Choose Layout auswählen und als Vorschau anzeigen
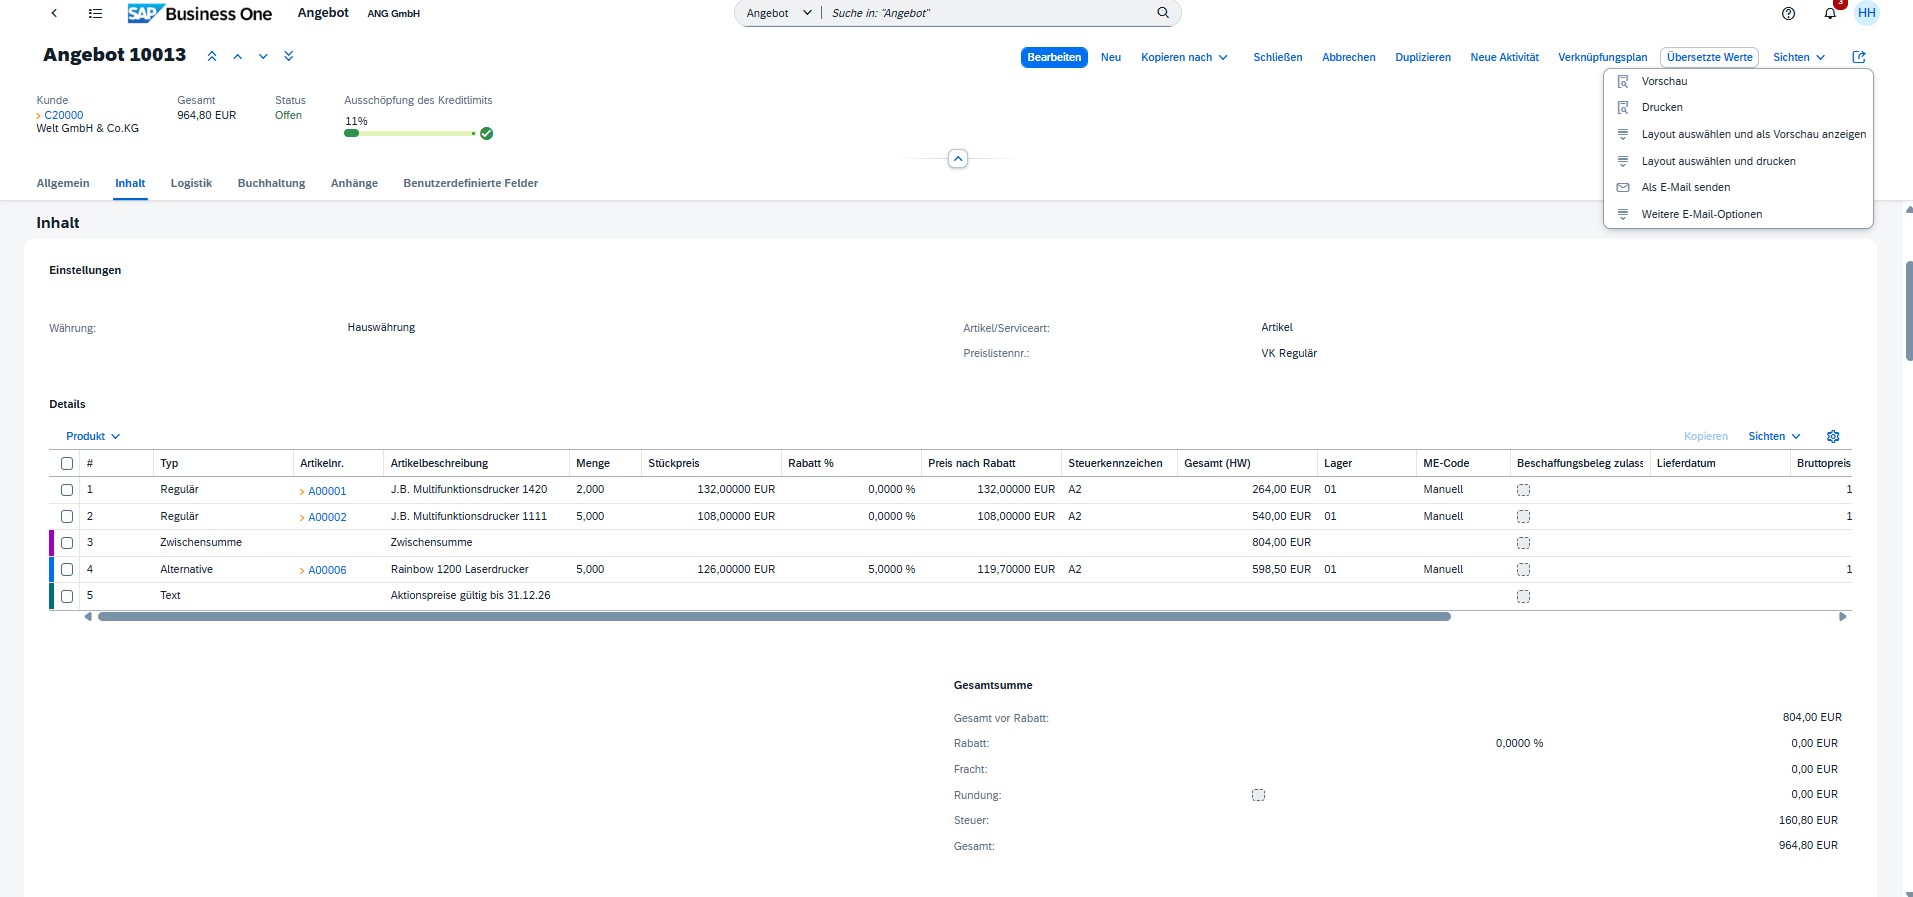Viewport: 1913px width, 897px height. [x=1738, y=134]
